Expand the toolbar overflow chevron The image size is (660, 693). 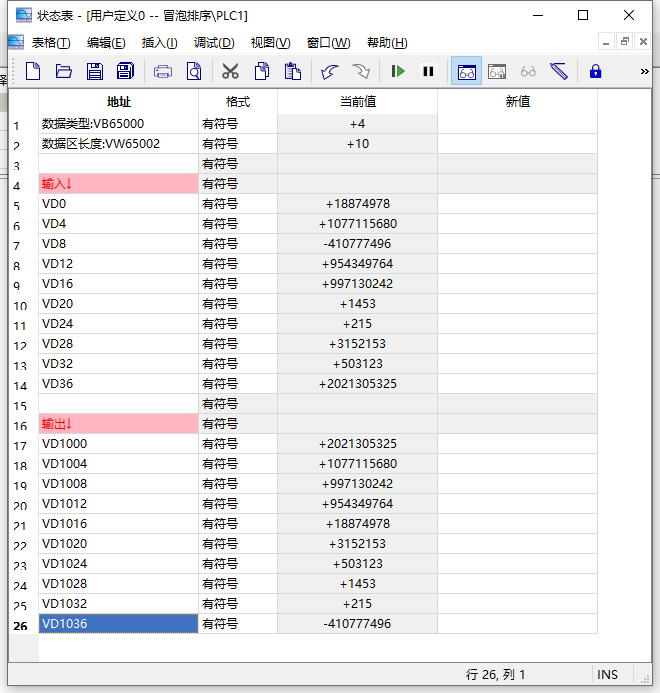645,71
